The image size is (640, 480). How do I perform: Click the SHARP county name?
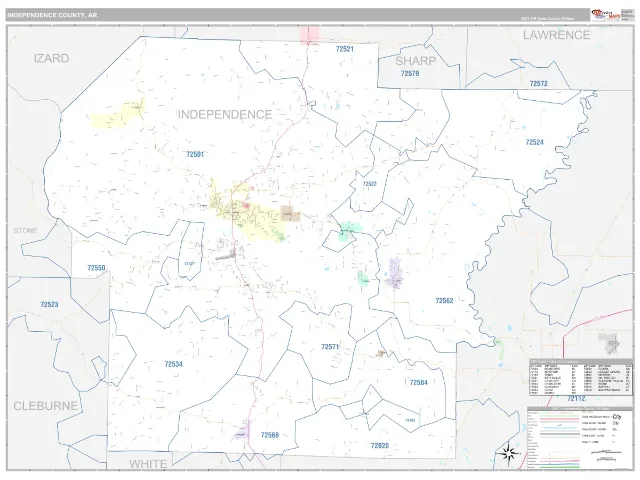click(x=416, y=61)
